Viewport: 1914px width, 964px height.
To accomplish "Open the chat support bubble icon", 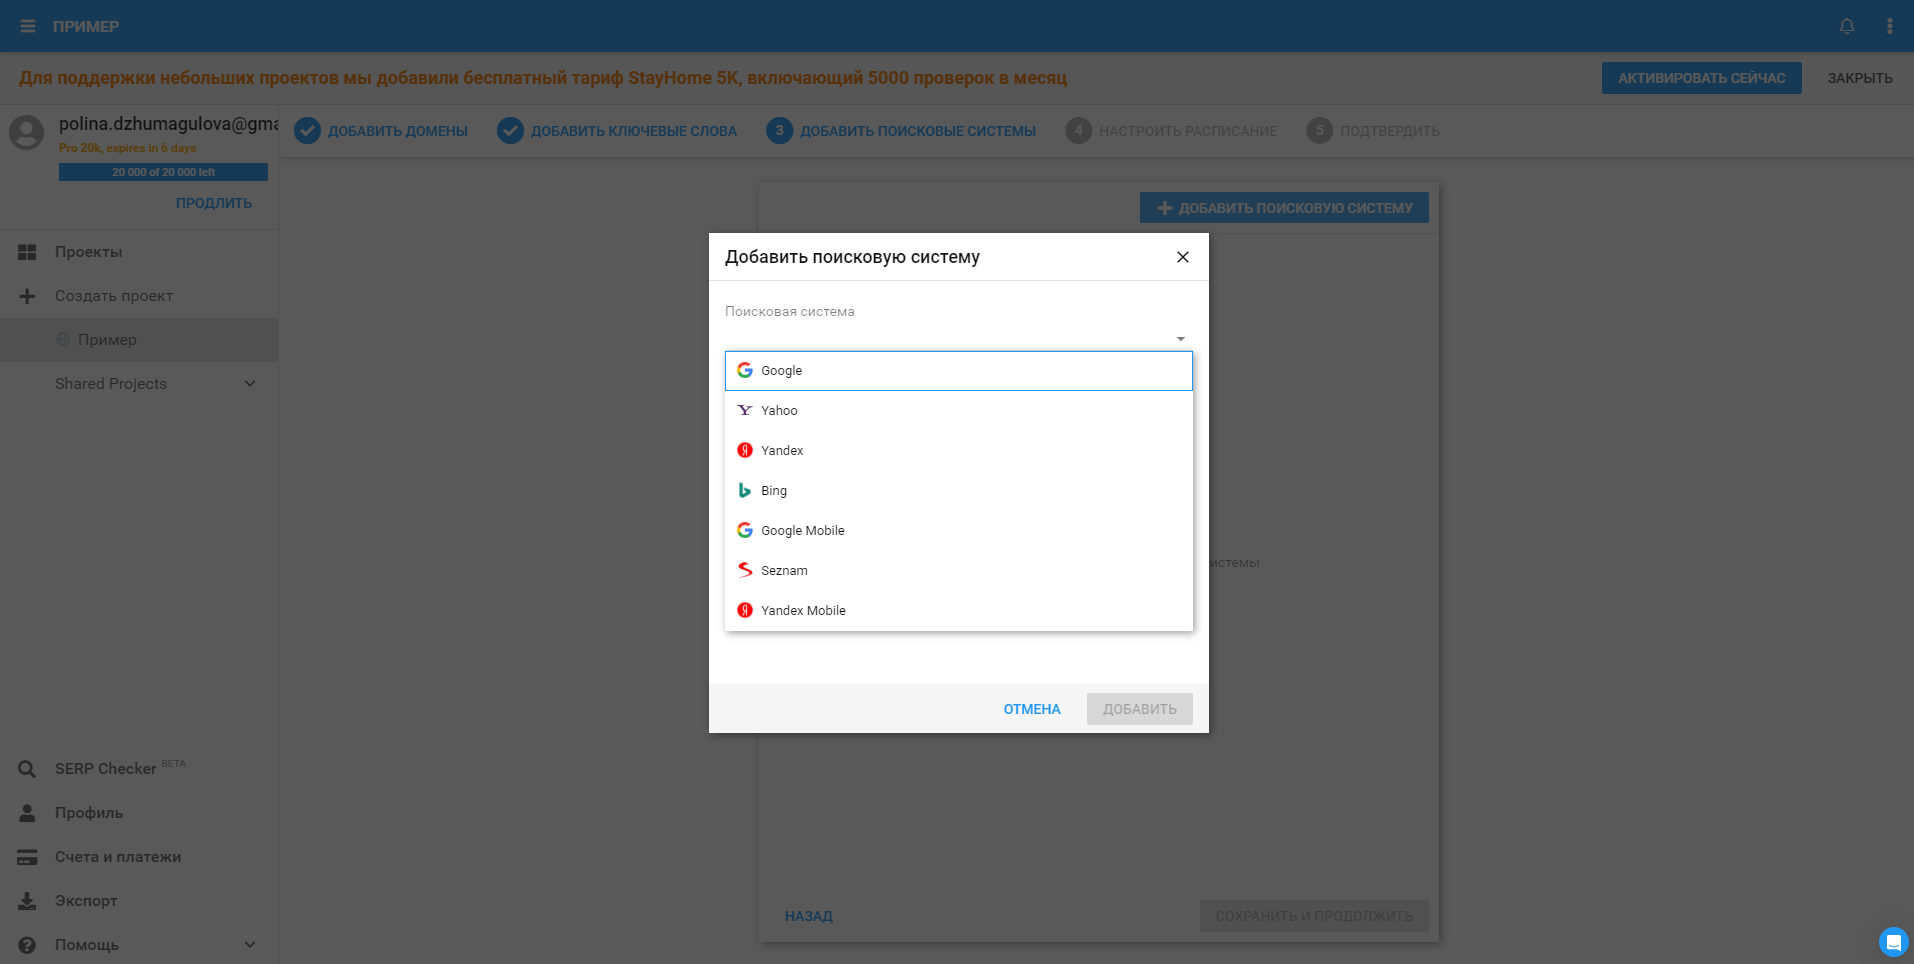I will [1893, 942].
